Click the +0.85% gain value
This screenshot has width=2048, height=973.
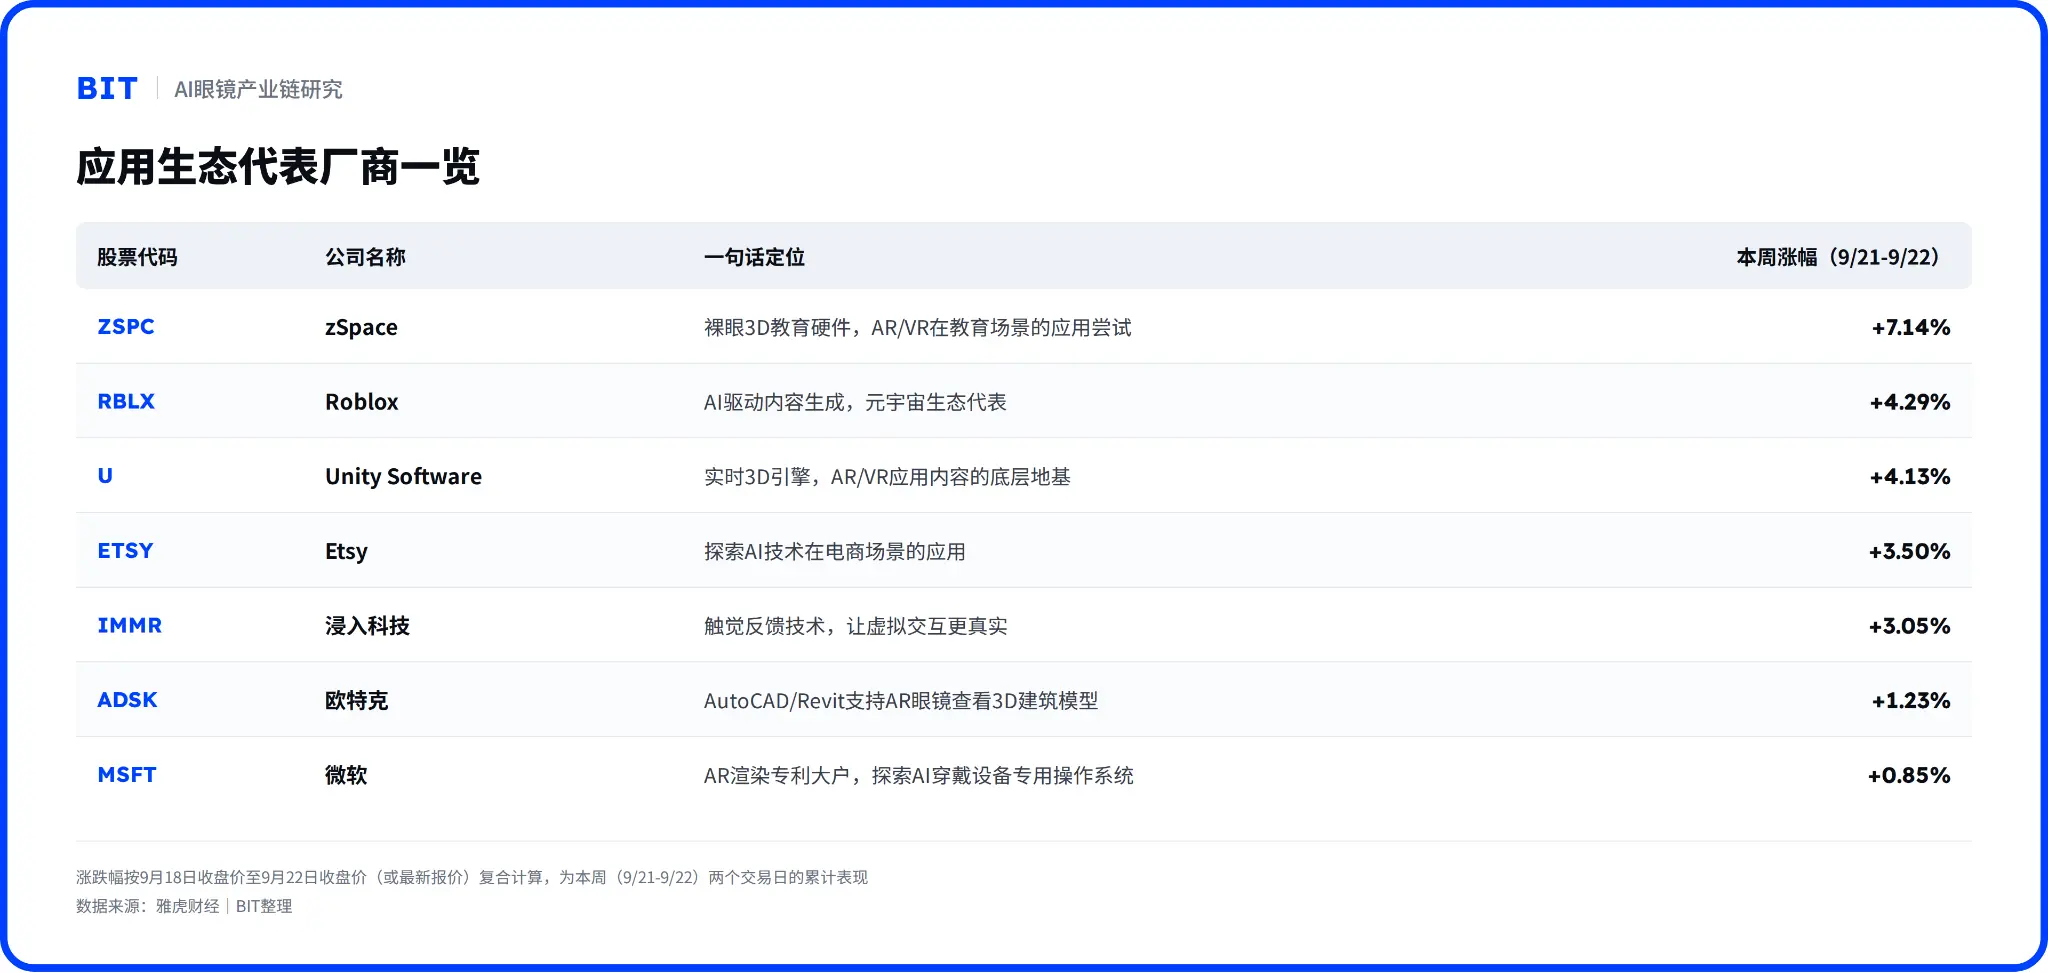click(x=1909, y=776)
